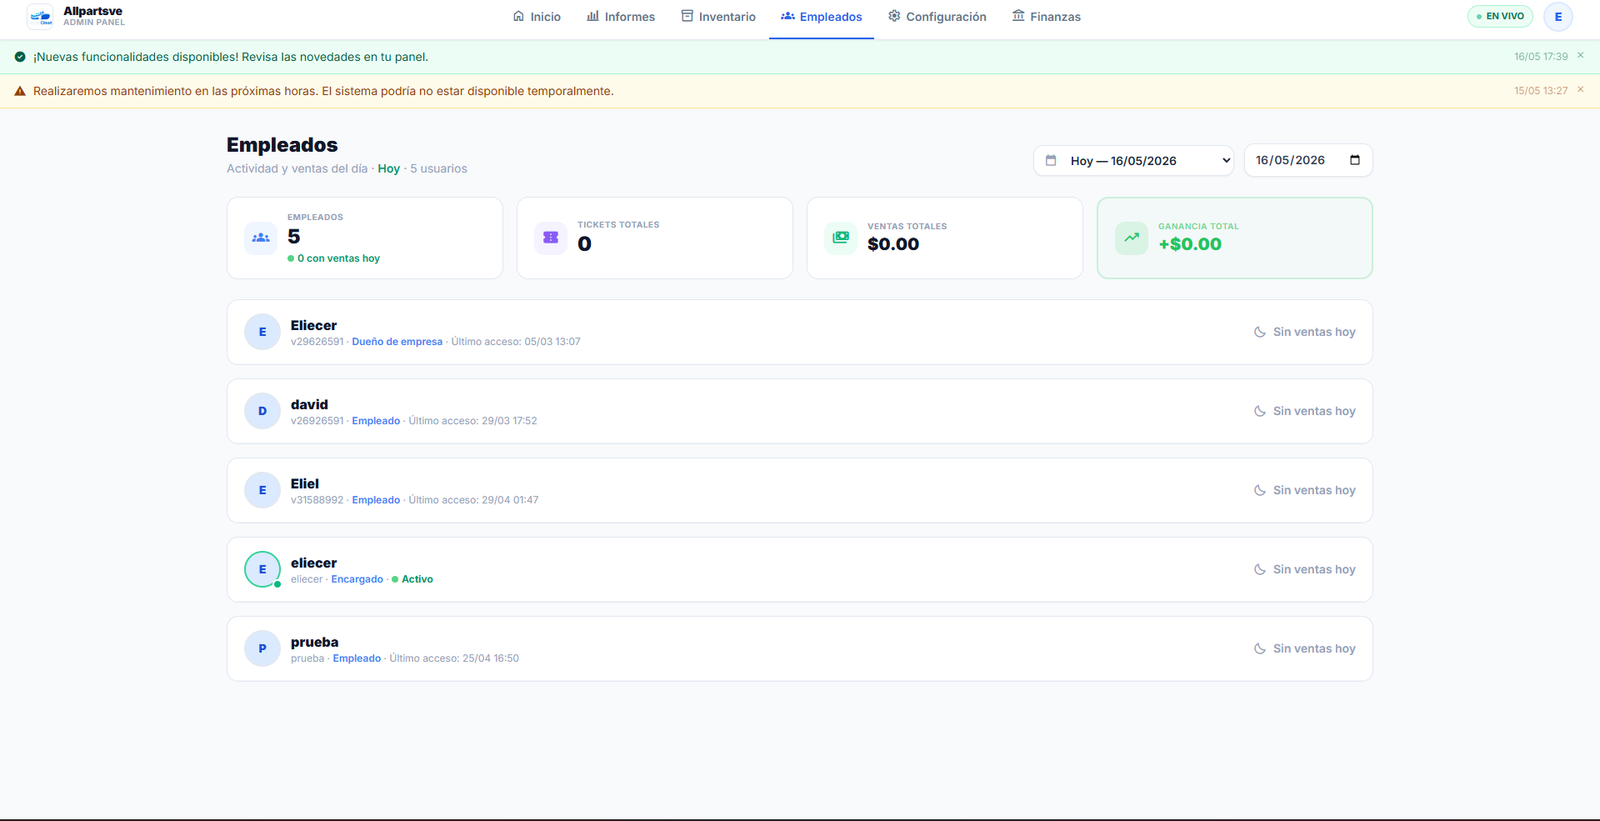
Task: Click 'Sin ventas hoy' in prueba row
Action: tap(1314, 648)
